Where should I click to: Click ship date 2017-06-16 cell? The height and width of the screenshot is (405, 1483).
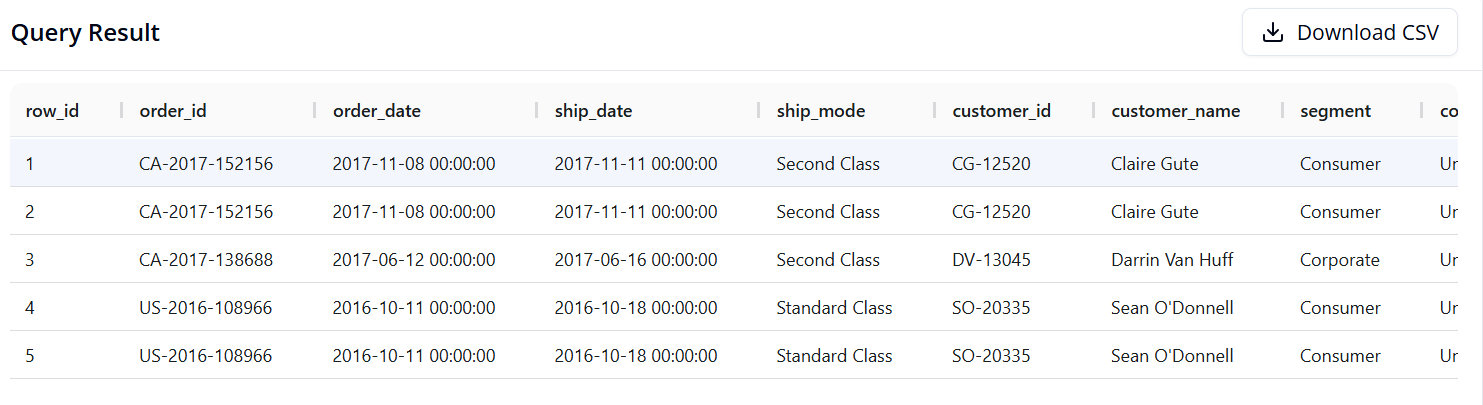point(635,260)
